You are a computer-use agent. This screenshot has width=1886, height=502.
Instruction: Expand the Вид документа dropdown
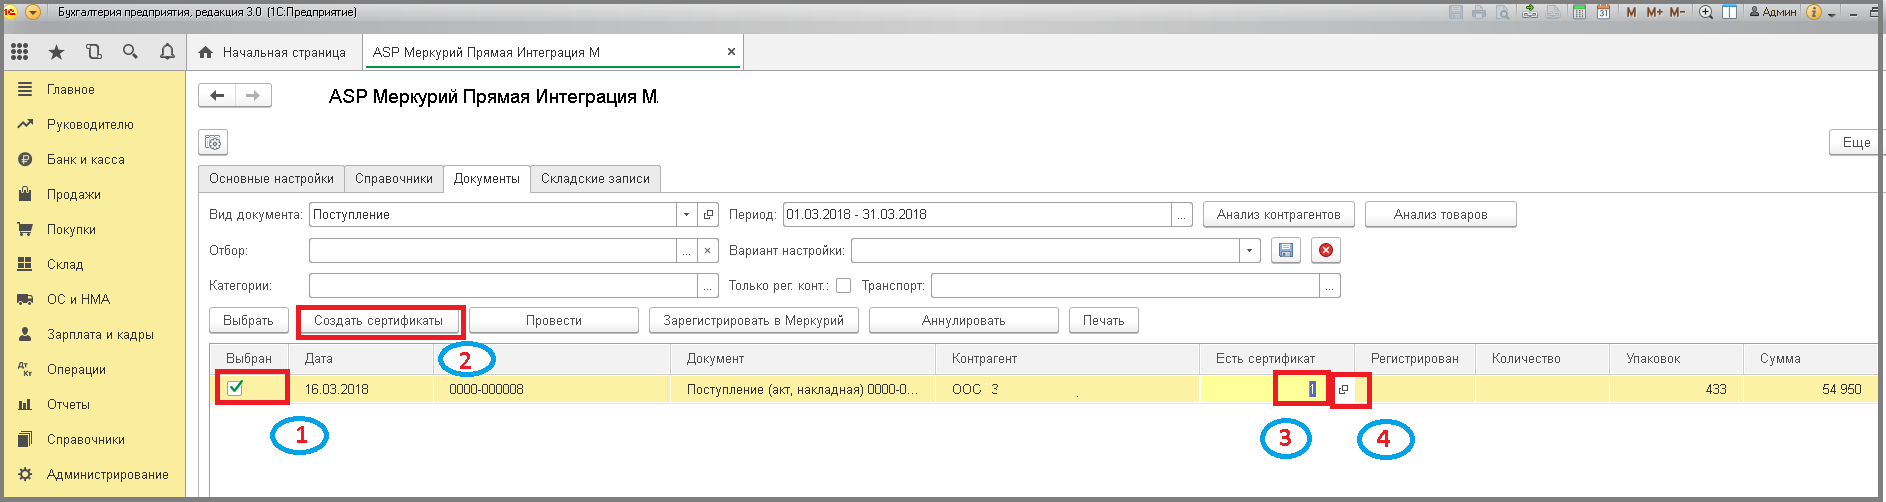pyautogui.click(x=686, y=214)
